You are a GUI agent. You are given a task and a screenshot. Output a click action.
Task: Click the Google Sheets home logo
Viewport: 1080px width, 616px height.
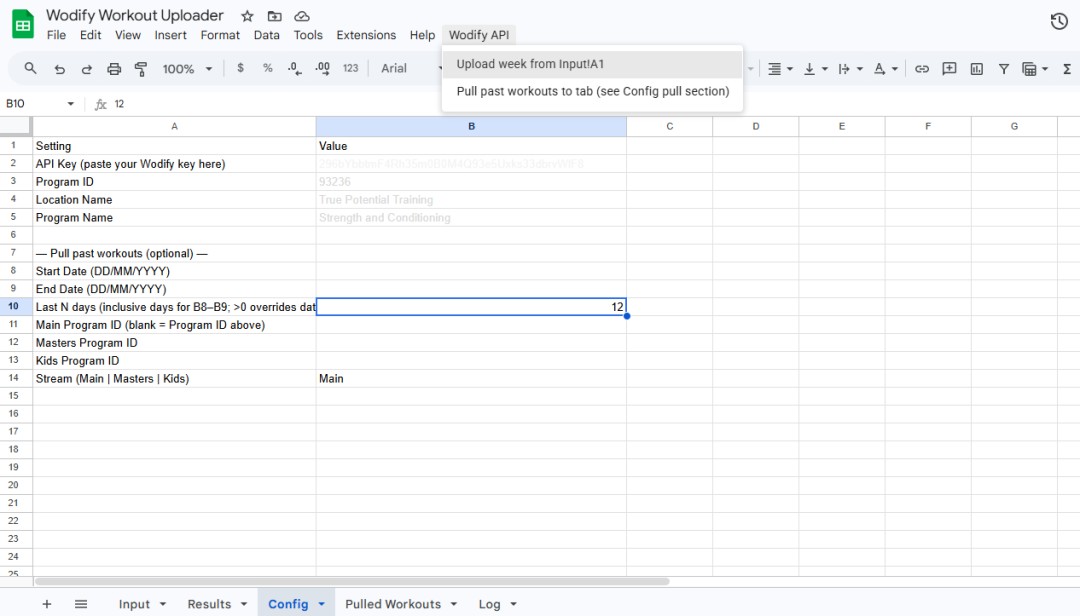pyautogui.click(x=23, y=24)
